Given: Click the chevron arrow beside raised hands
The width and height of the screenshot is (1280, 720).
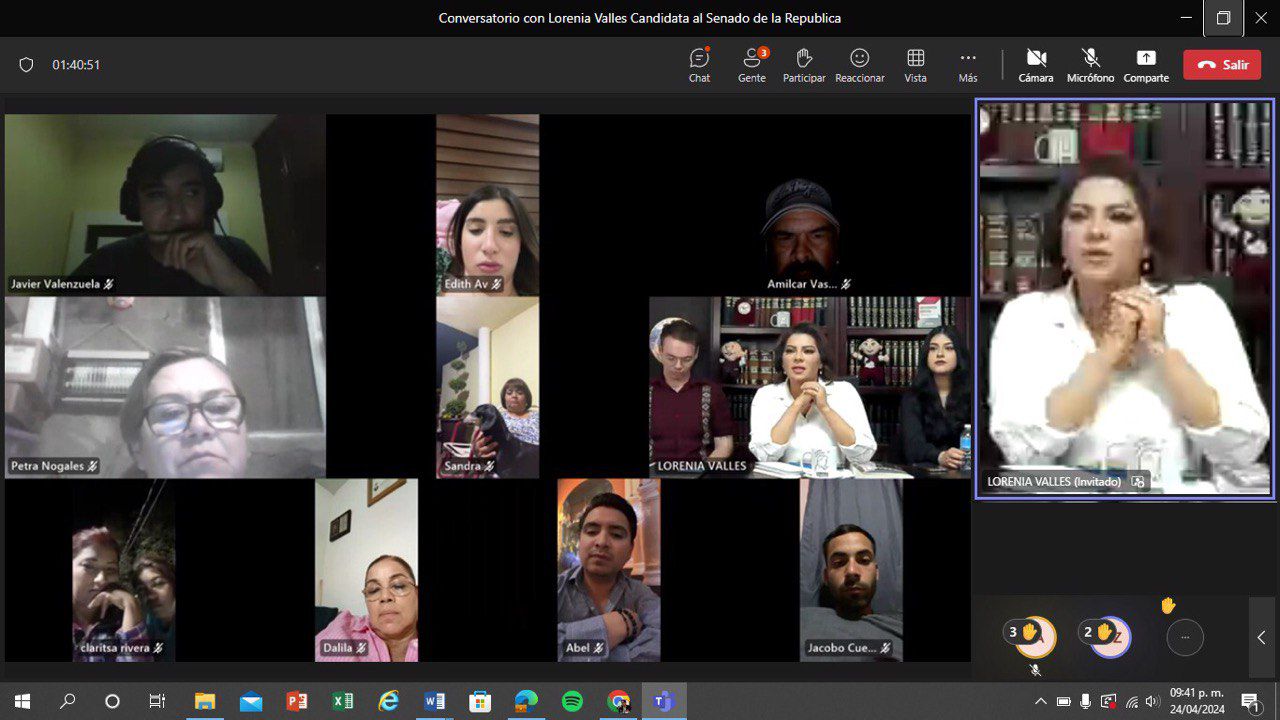Looking at the screenshot, I should pyautogui.click(x=1261, y=637).
